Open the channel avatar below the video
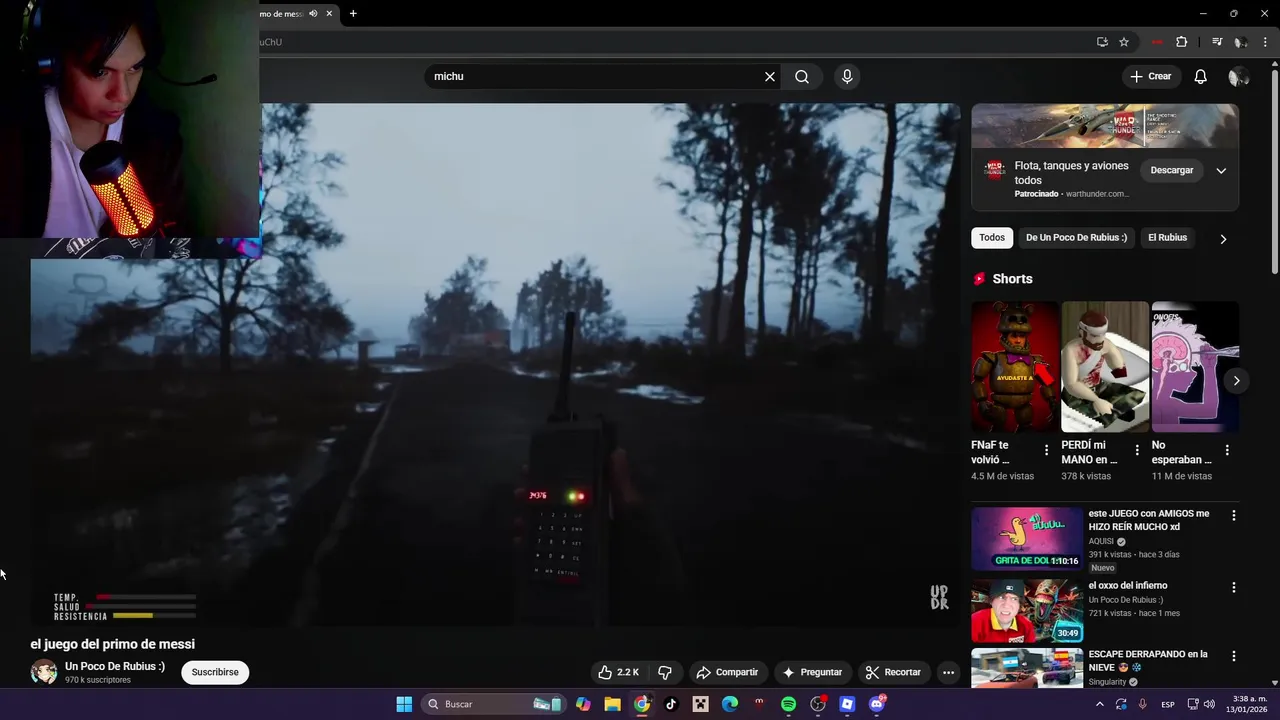 point(44,672)
